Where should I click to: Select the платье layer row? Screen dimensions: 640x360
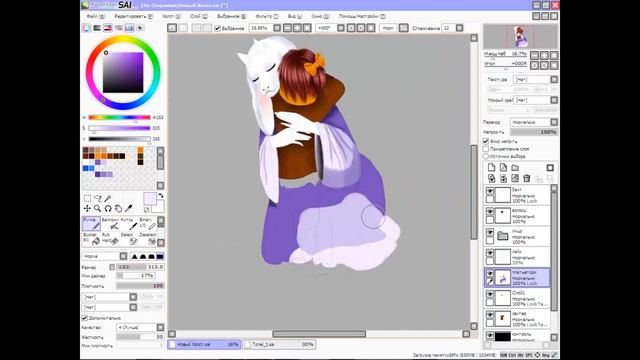pos(517,278)
